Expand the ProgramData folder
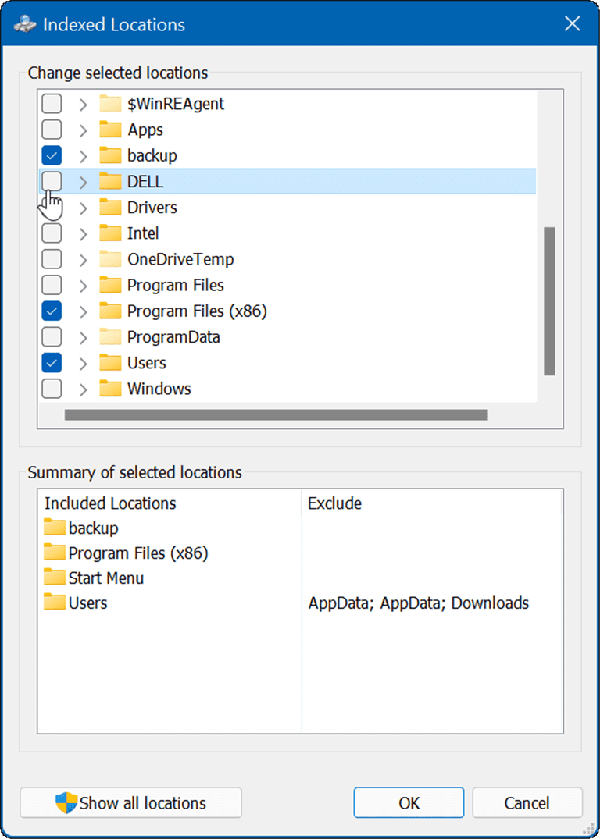The image size is (600, 839). [83, 337]
